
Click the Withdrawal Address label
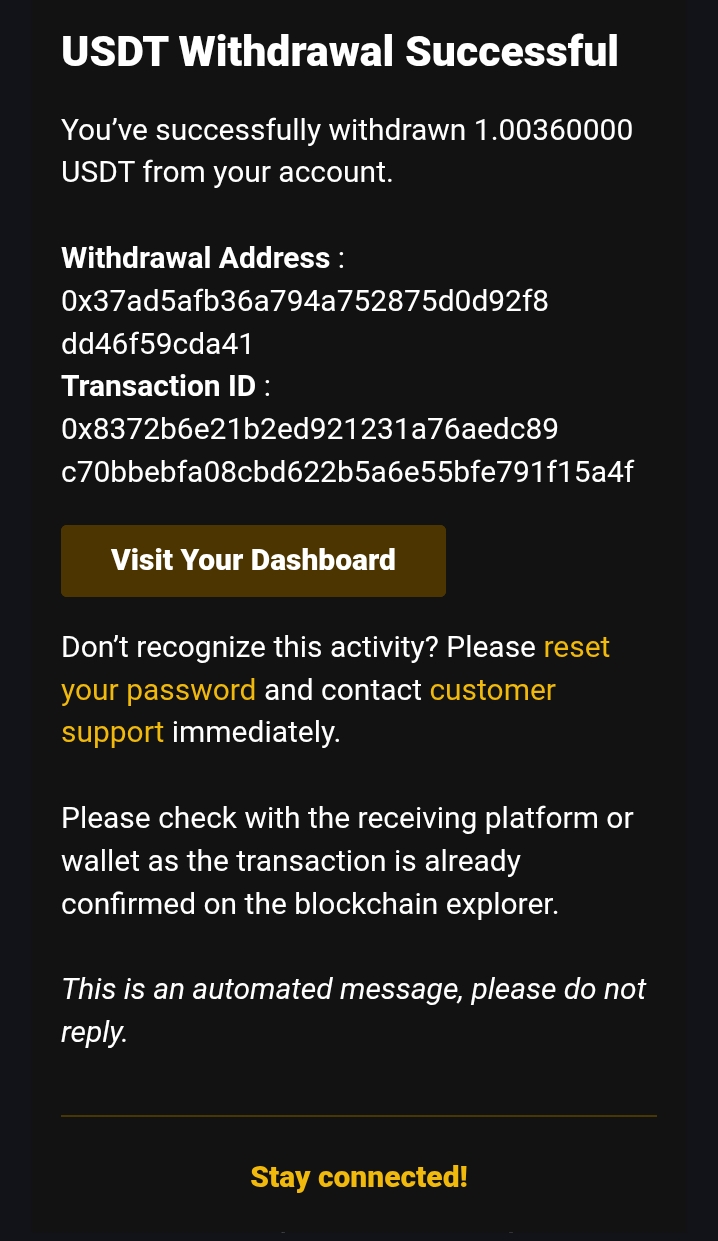[196, 258]
